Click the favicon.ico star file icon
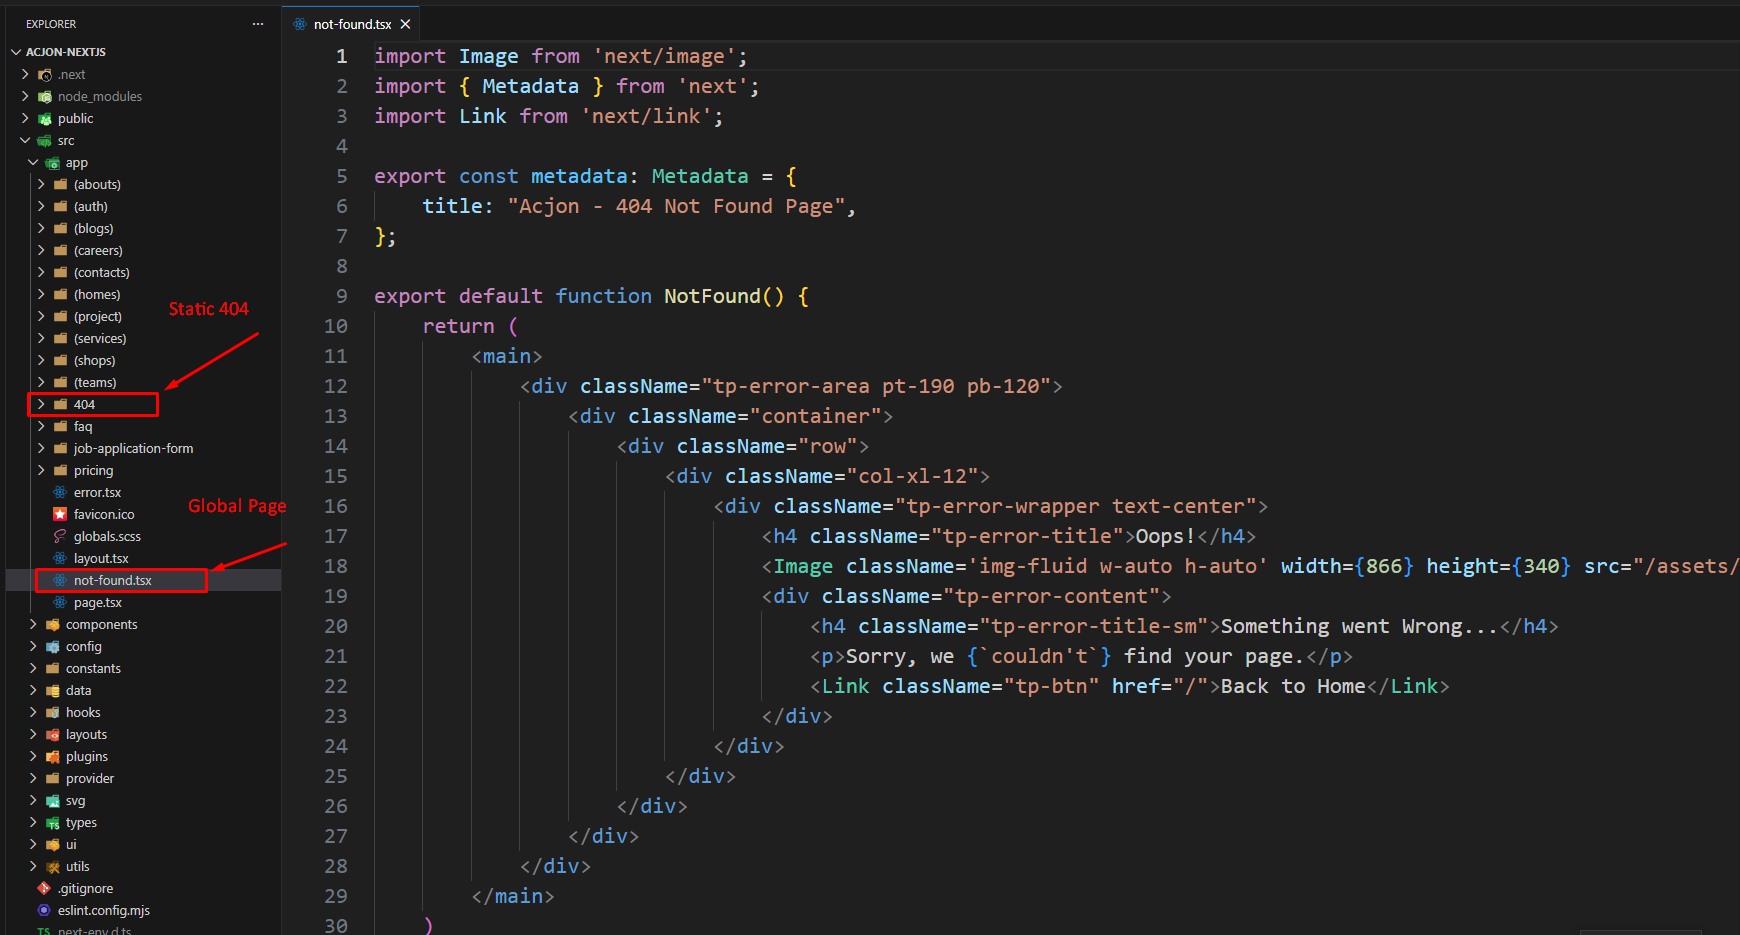This screenshot has height=935, width=1740. coord(60,514)
